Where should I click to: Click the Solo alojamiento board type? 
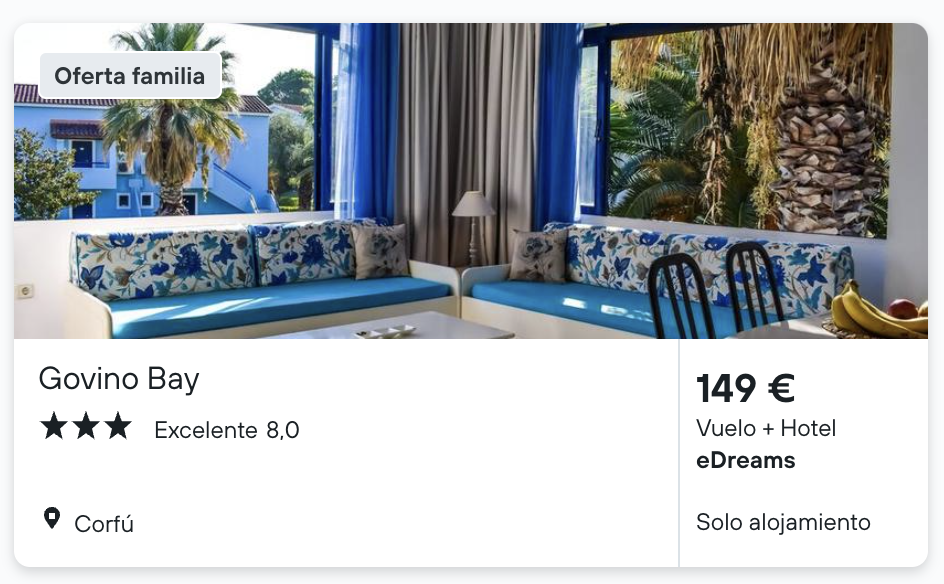[783, 522]
